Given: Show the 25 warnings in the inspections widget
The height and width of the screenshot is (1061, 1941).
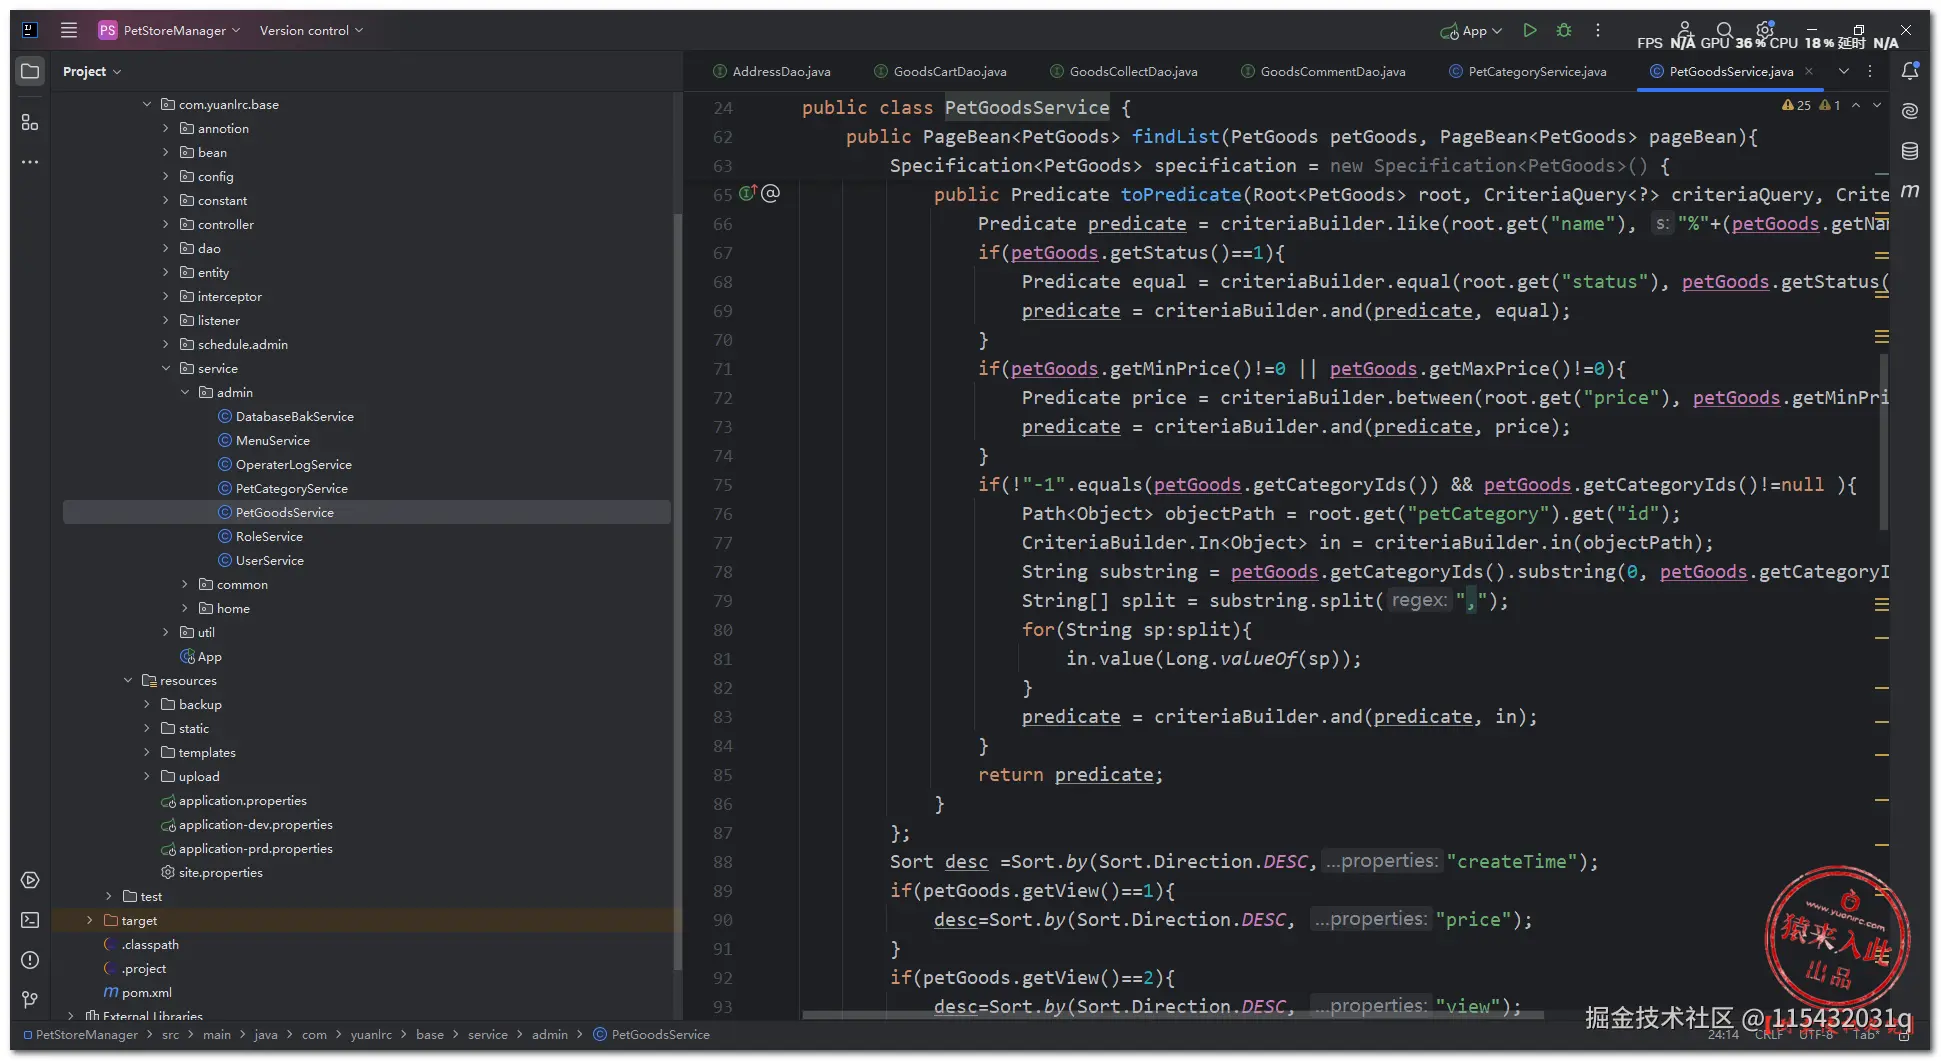Looking at the screenshot, I should [1796, 105].
